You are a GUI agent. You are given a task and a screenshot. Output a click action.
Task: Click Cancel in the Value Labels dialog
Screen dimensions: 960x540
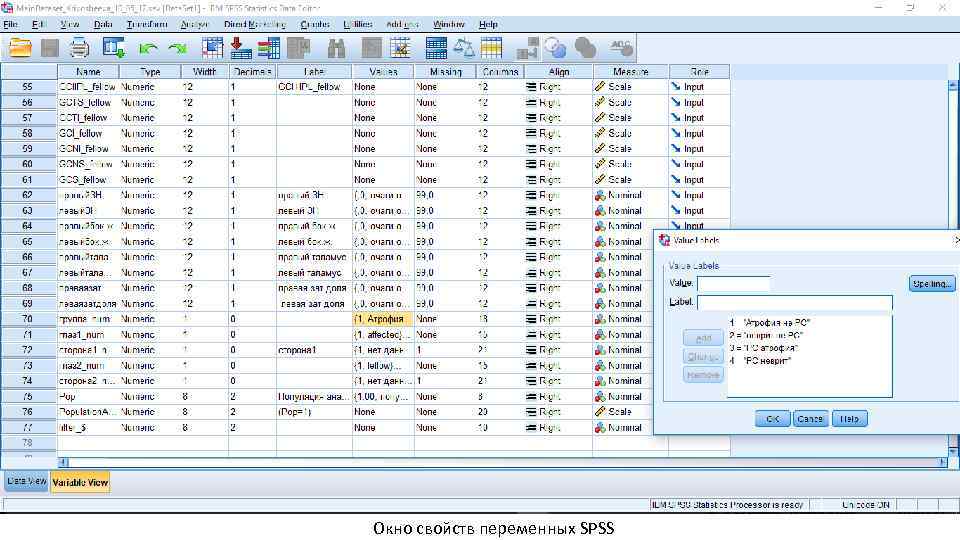(810, 419)
